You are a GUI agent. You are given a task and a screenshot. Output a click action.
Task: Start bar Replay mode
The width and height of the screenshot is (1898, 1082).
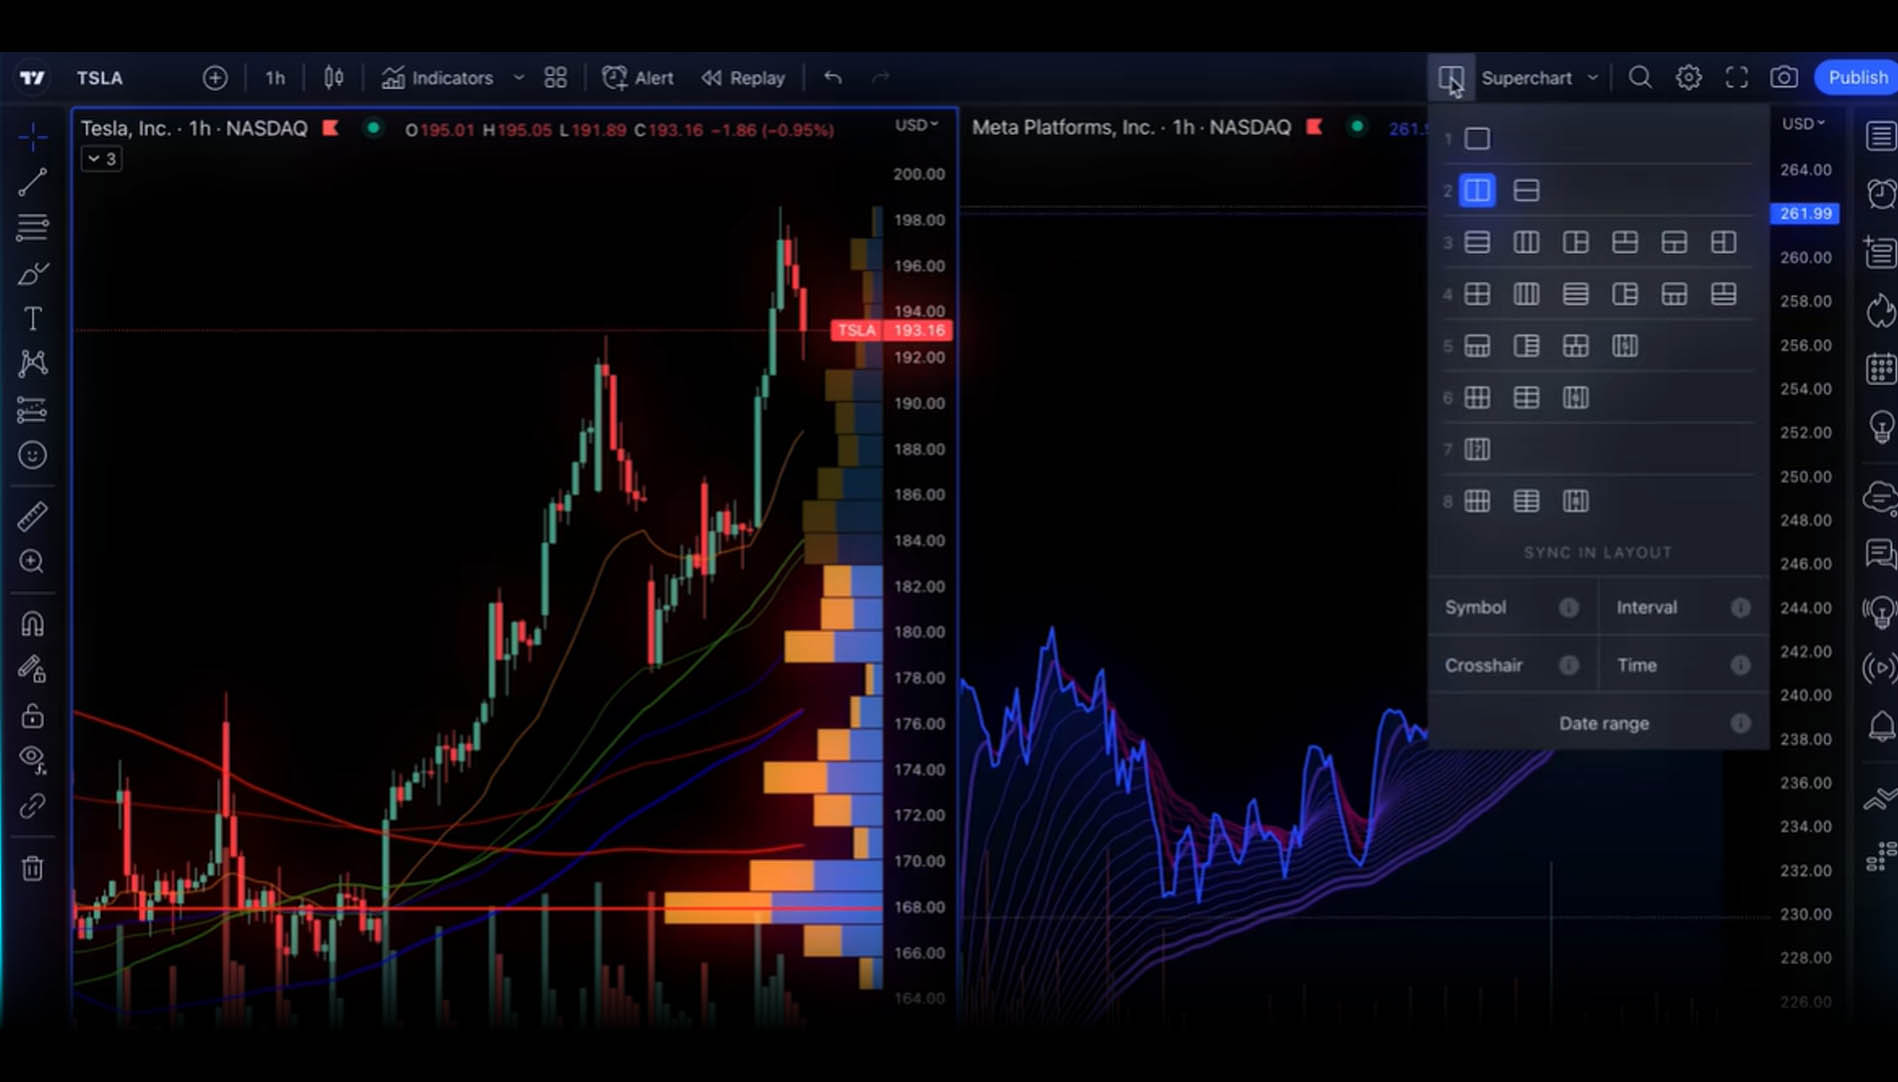[743, 78]
